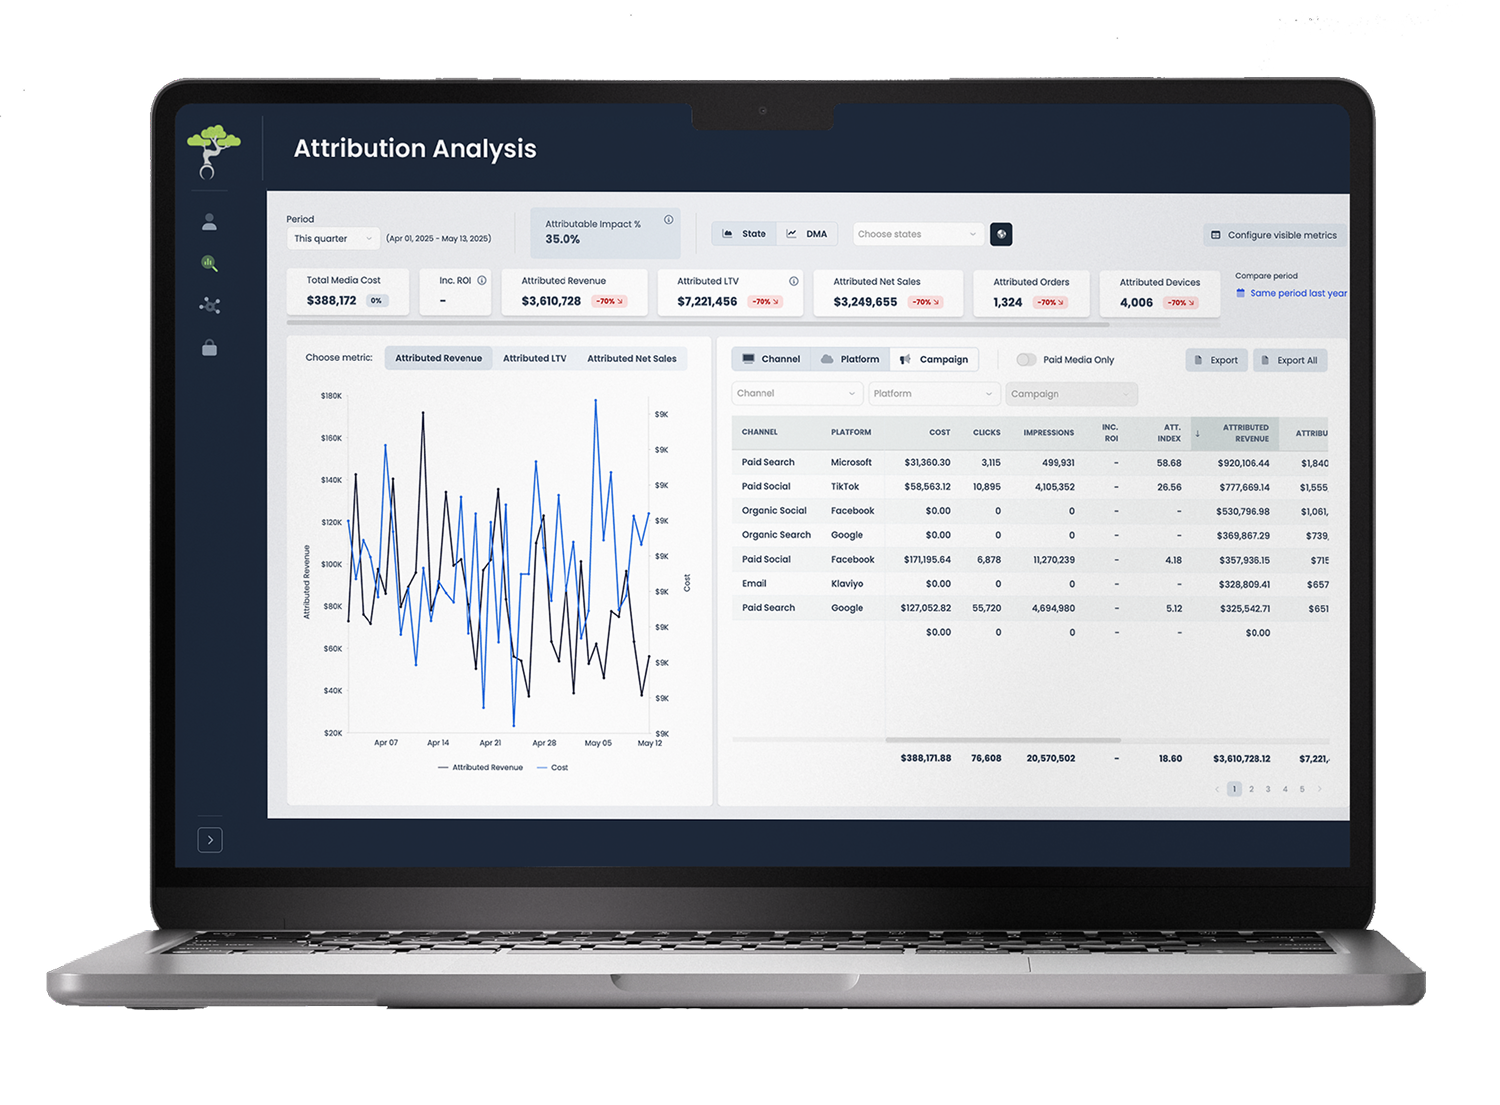Switch to the DMA view tab
This screenshot has height=1105, width=1500.
pyautogui.click(x=807, y=234)
